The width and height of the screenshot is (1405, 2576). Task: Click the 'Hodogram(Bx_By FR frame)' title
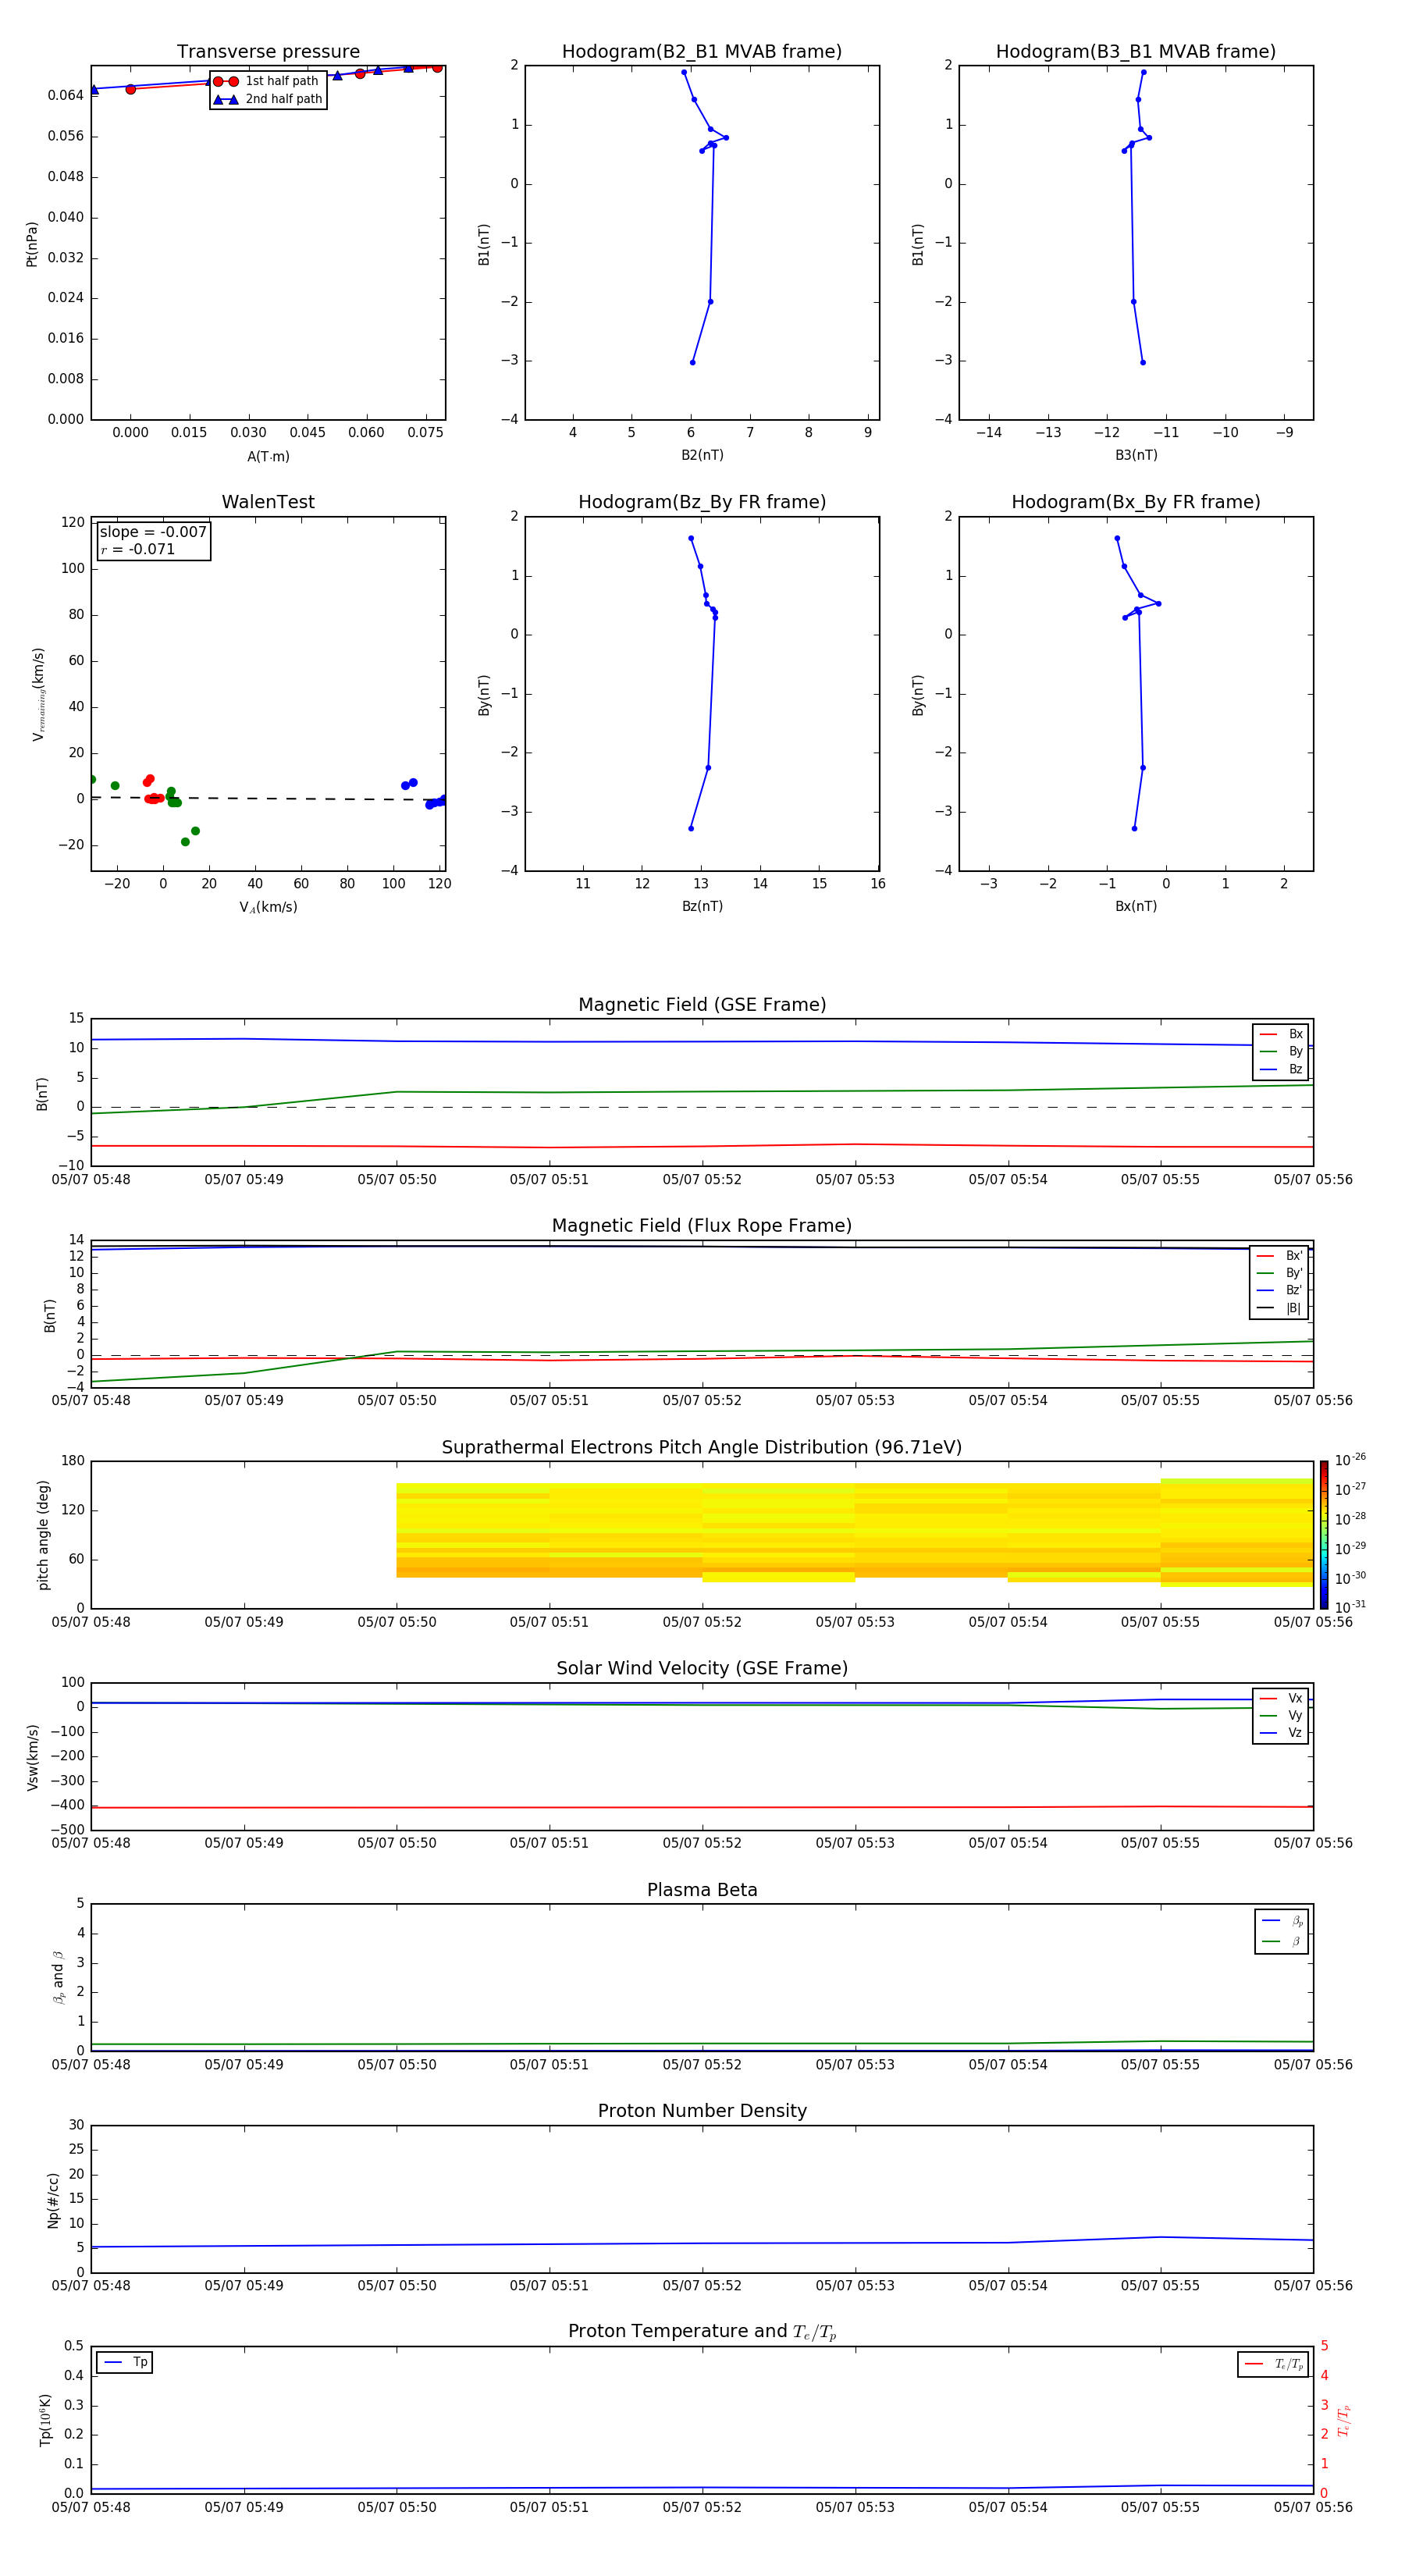[1136, 502]
